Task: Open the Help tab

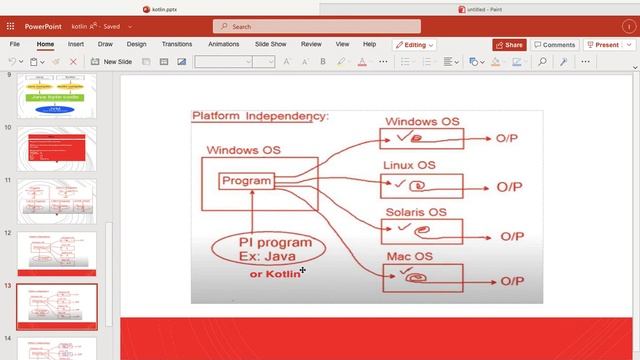Action: click(x=369, y=44)
